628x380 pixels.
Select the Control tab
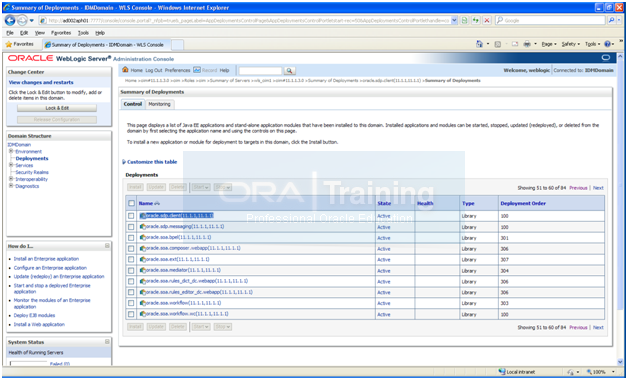[x=133, y=104]
